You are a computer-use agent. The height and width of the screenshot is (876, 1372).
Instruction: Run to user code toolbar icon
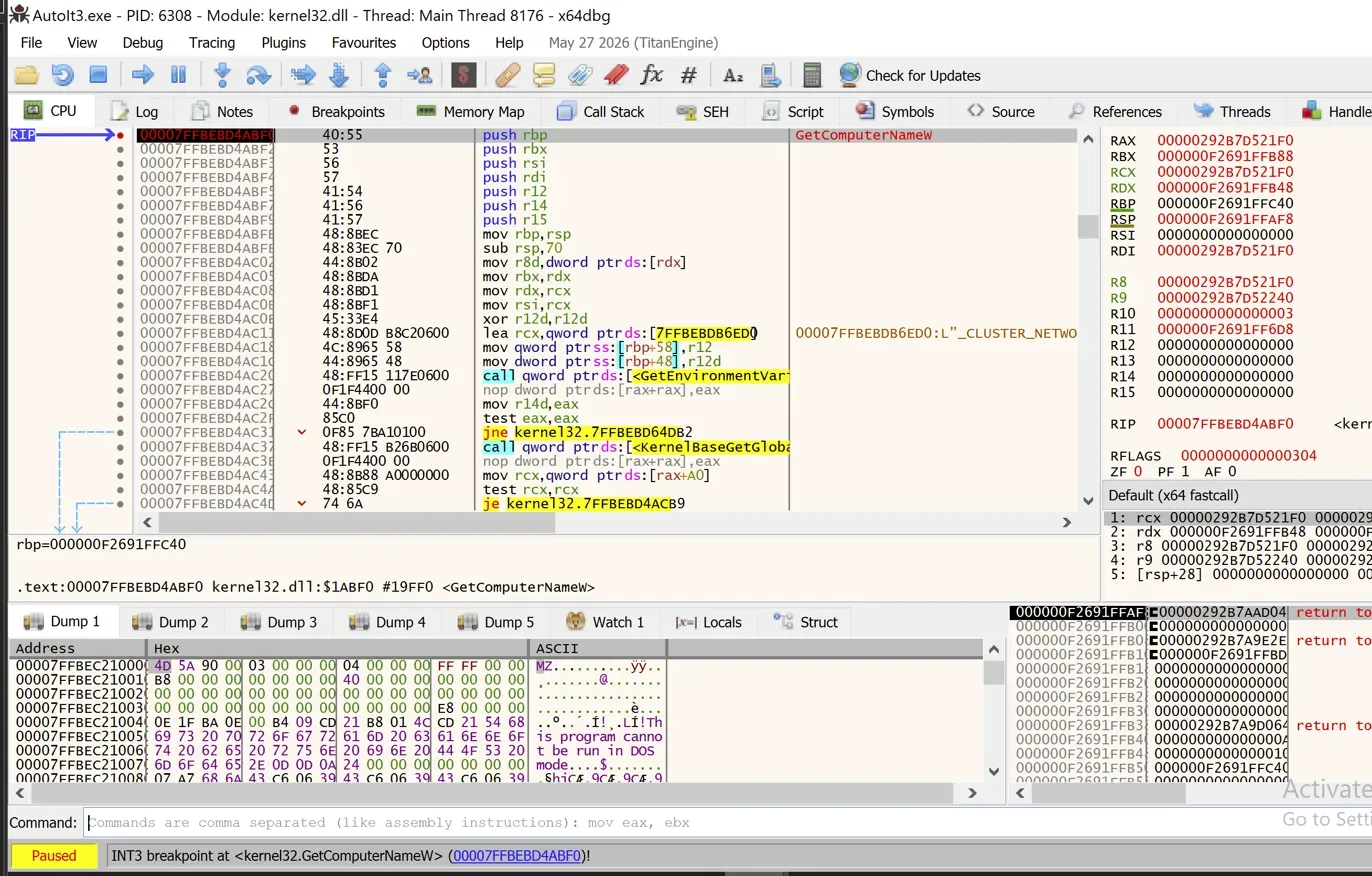coord(419,75)
